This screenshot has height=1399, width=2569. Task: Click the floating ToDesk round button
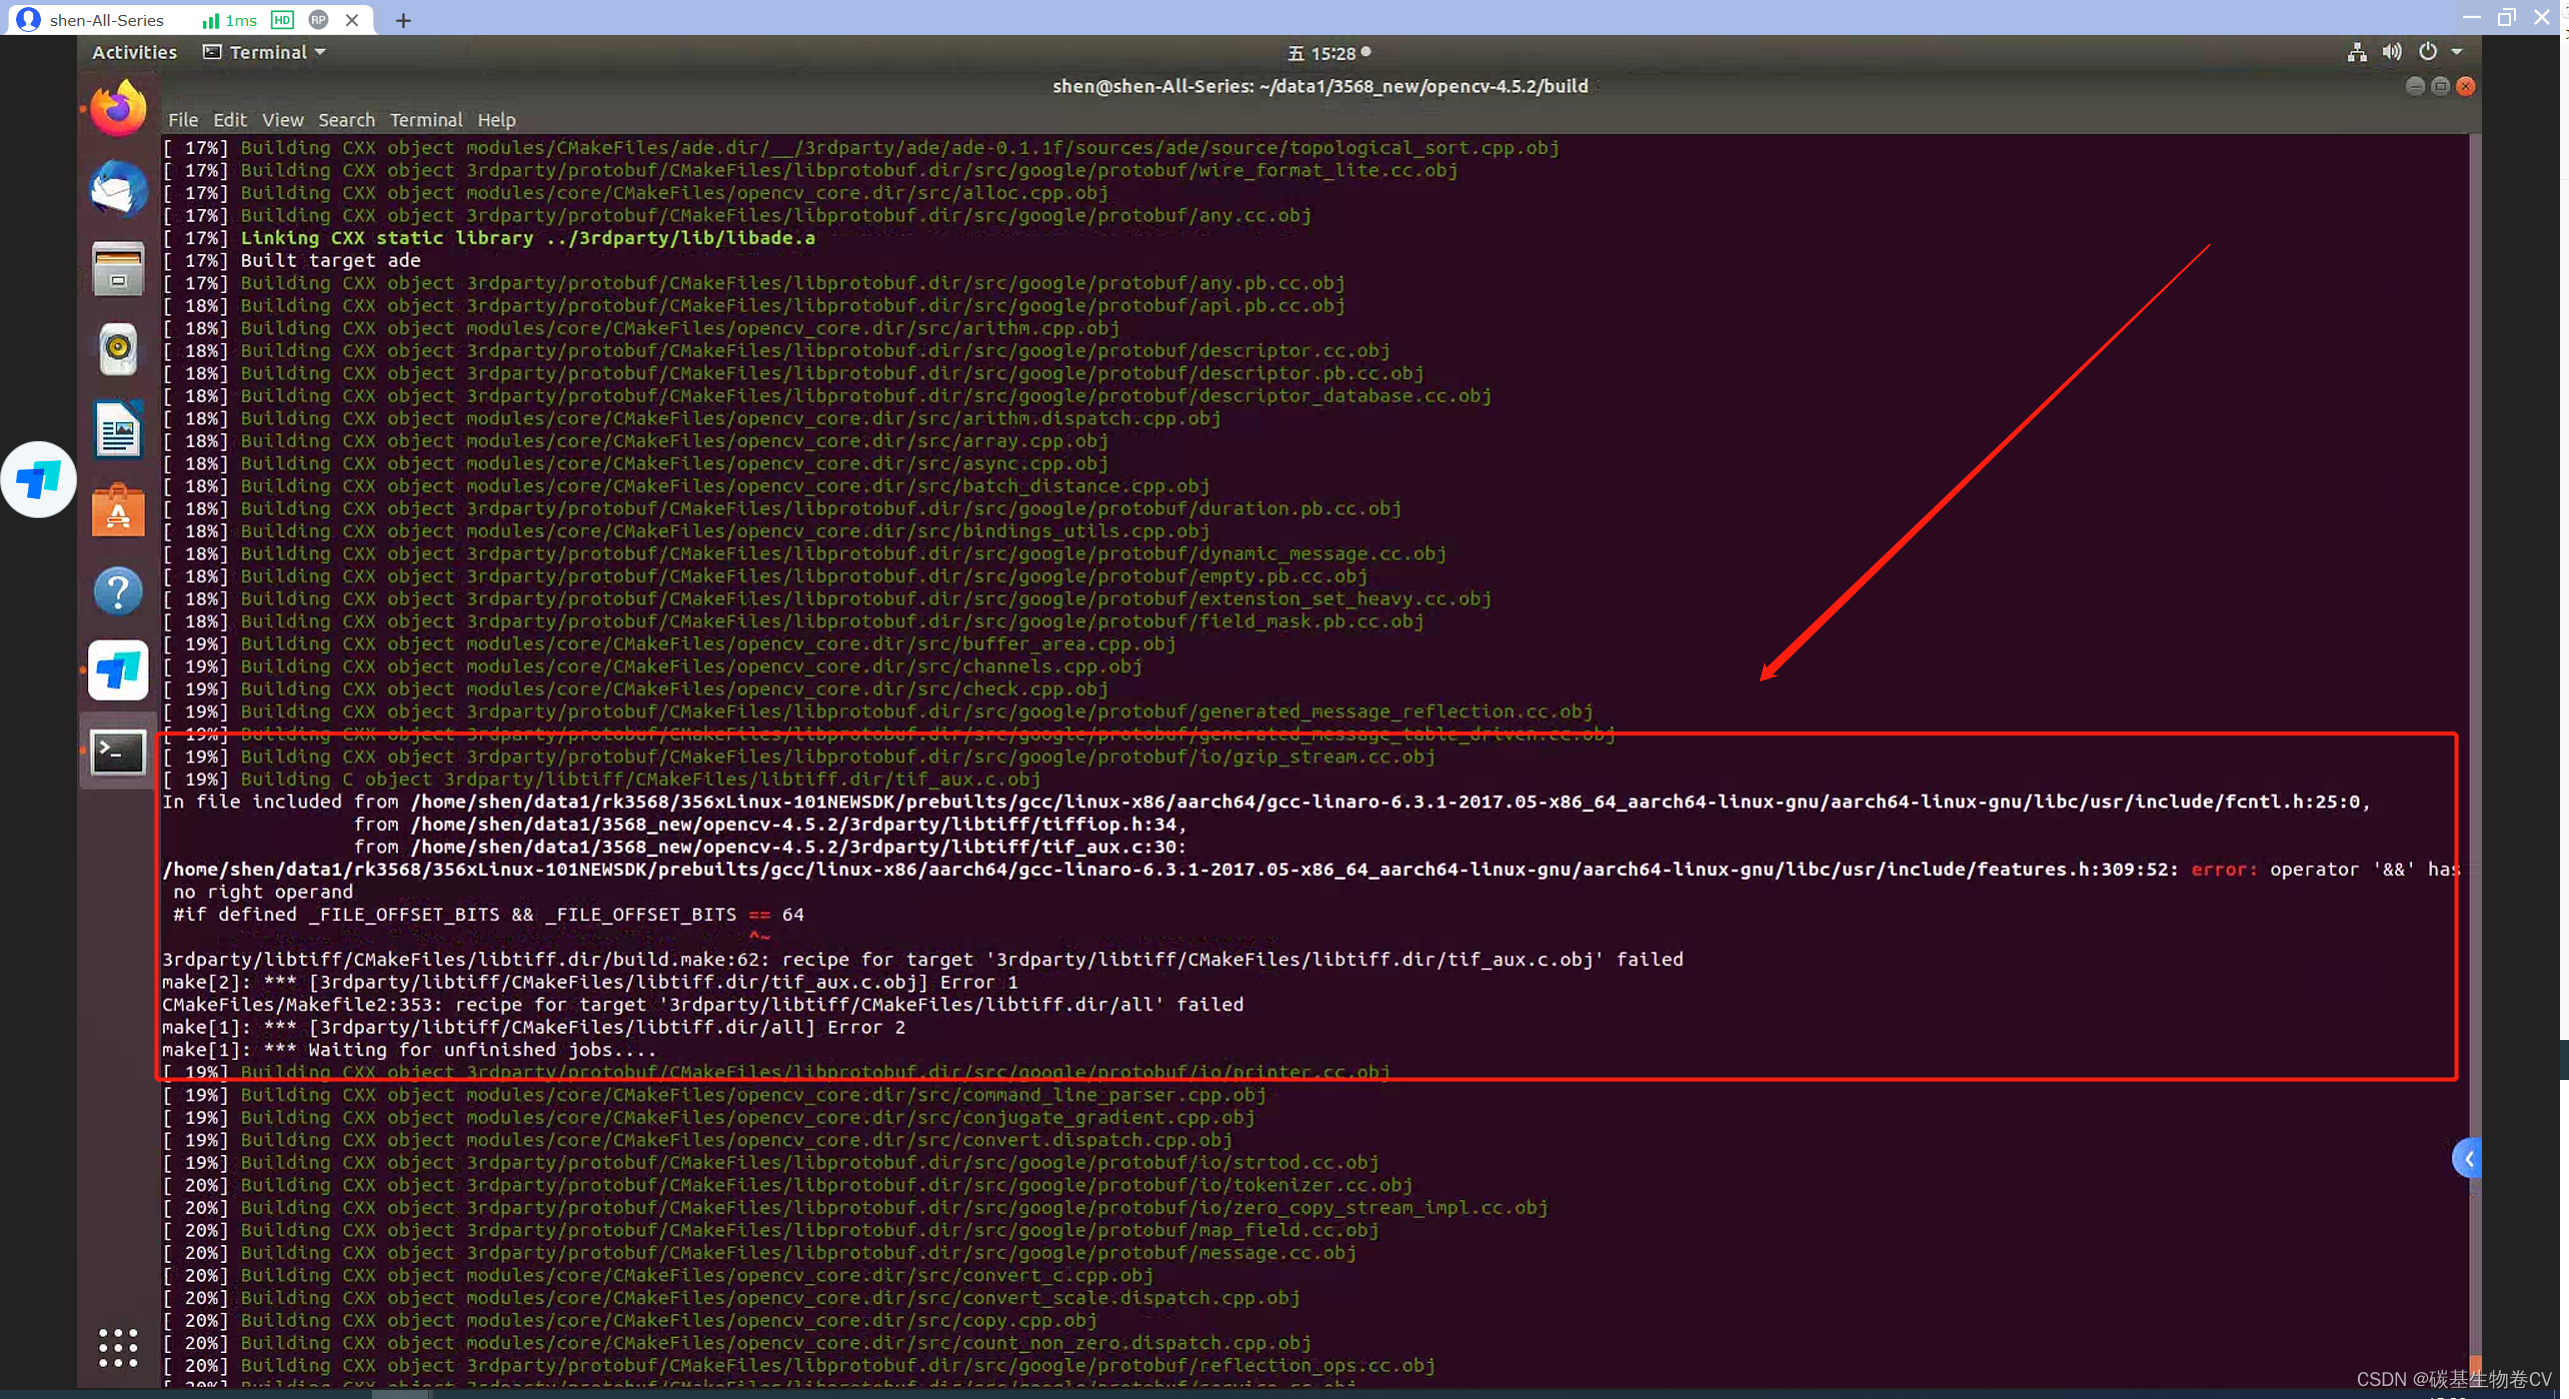click(38, 480)
